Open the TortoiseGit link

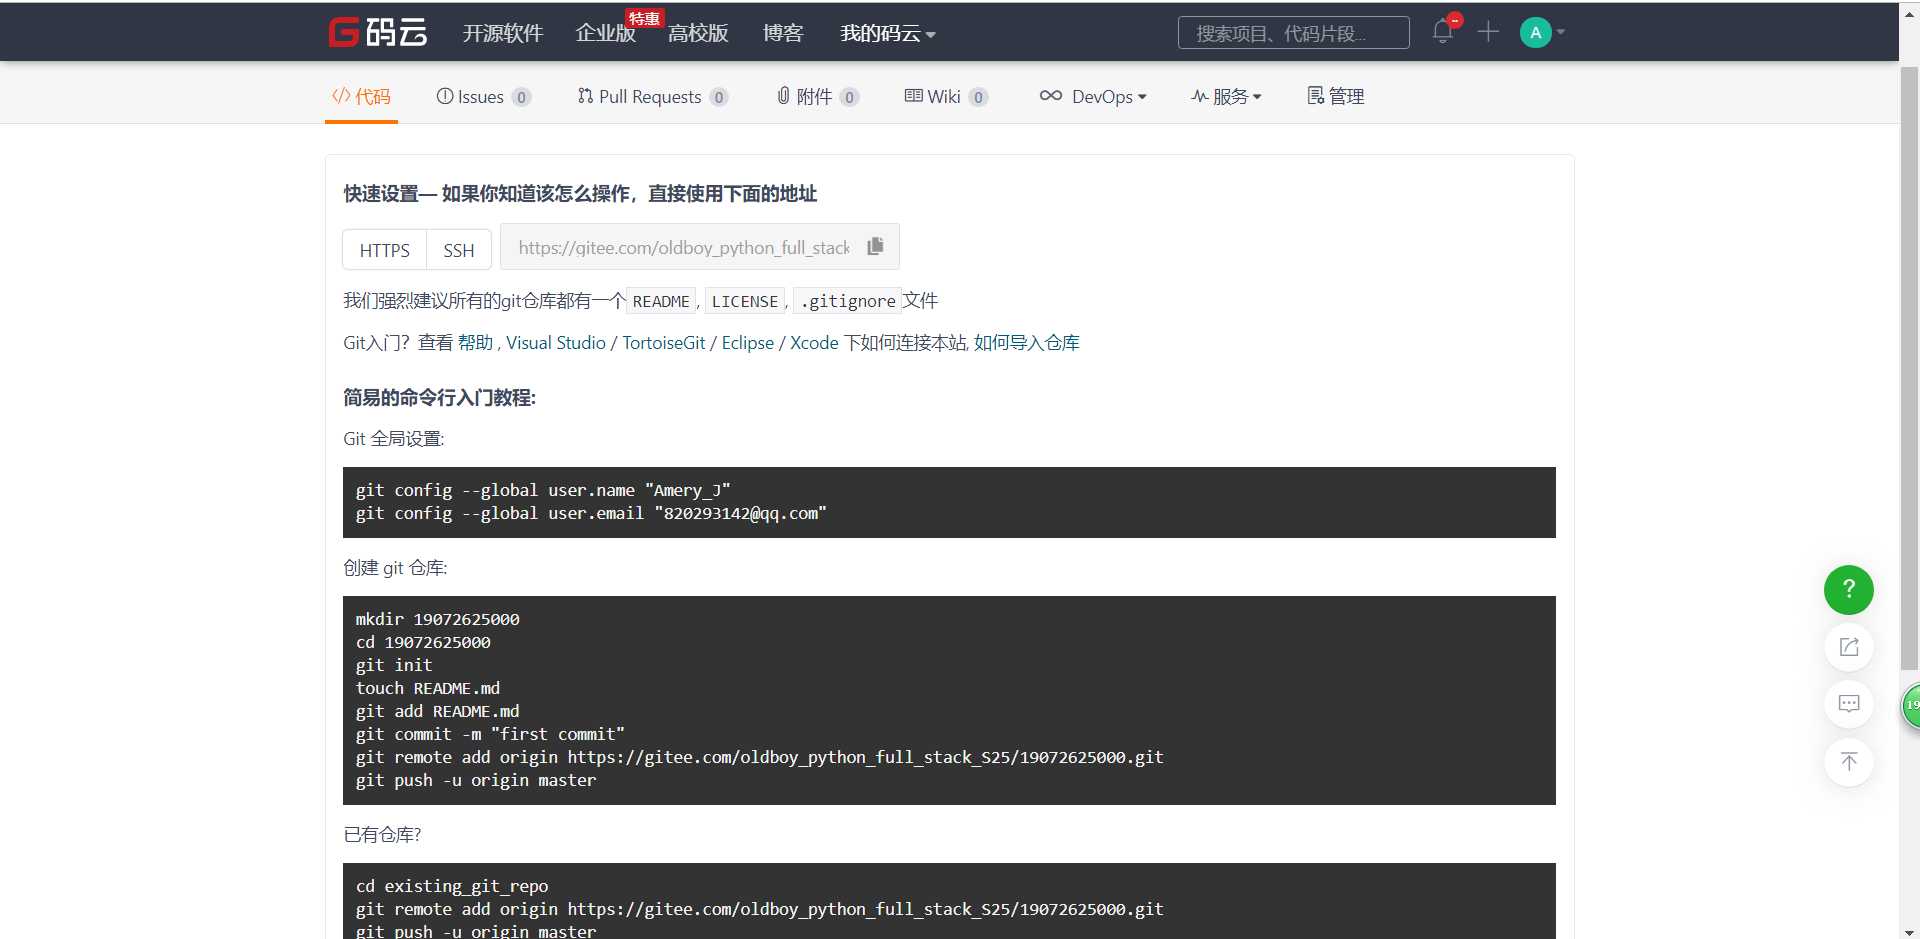664,343
